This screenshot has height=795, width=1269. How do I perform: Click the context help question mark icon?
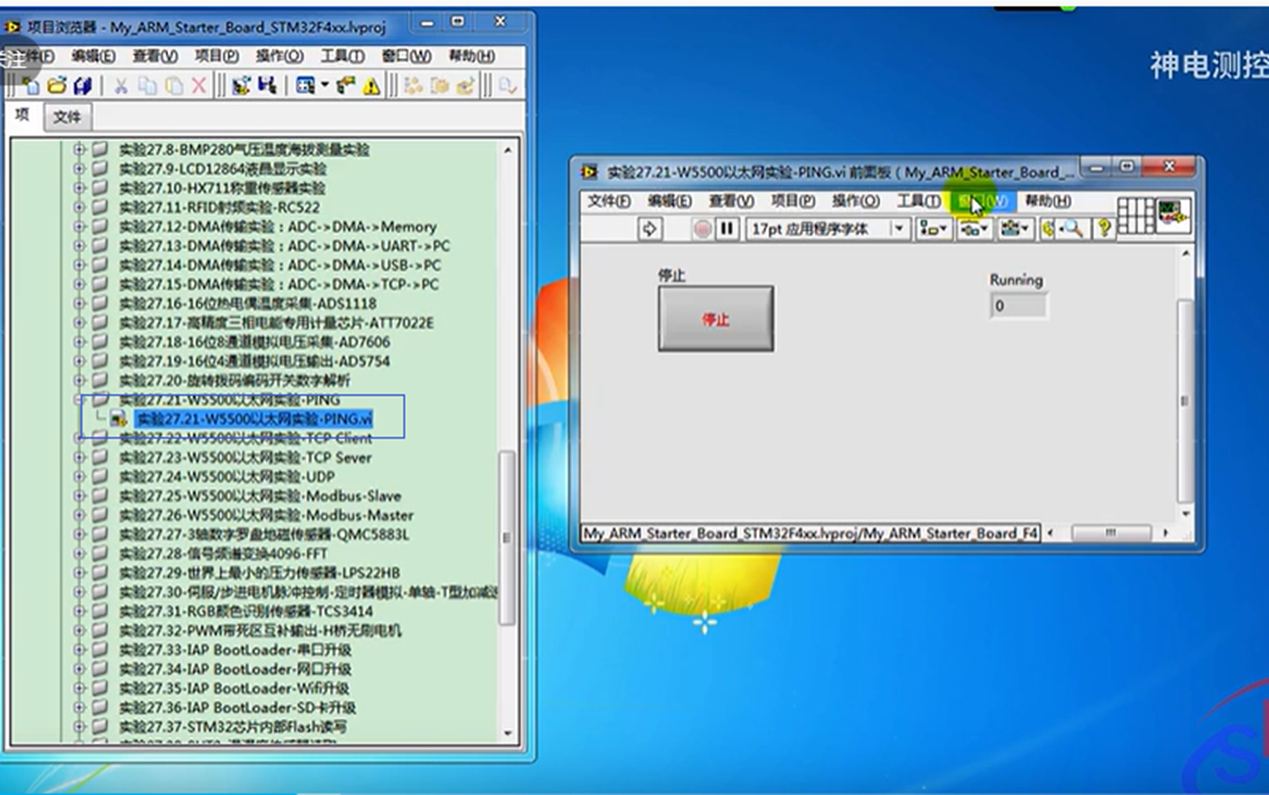pos(1104,229)
